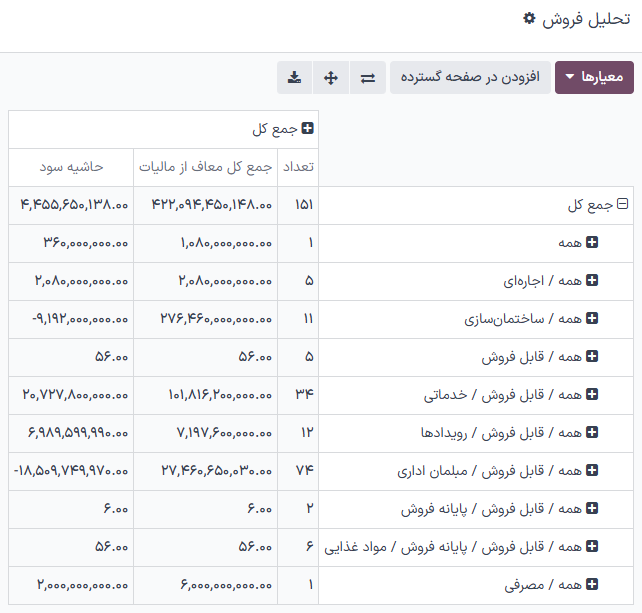Image resolution: width=642 pixels, height=613 pixels.
Task: Expand the column header جمع کل plus icon
Action: click(x=307, y=128)
